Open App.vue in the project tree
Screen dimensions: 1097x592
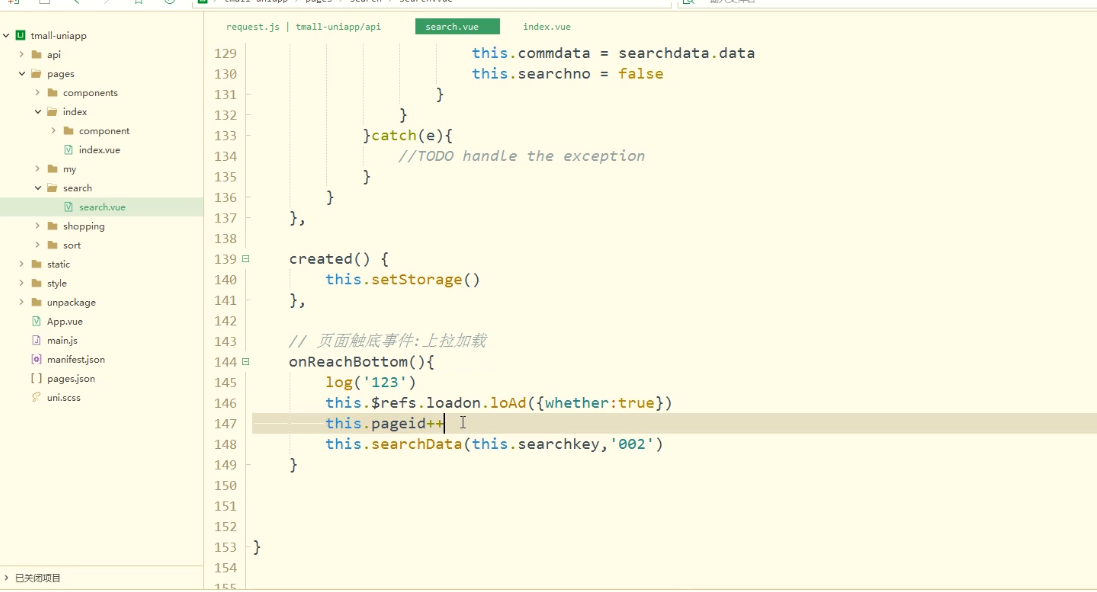[64, 321]
